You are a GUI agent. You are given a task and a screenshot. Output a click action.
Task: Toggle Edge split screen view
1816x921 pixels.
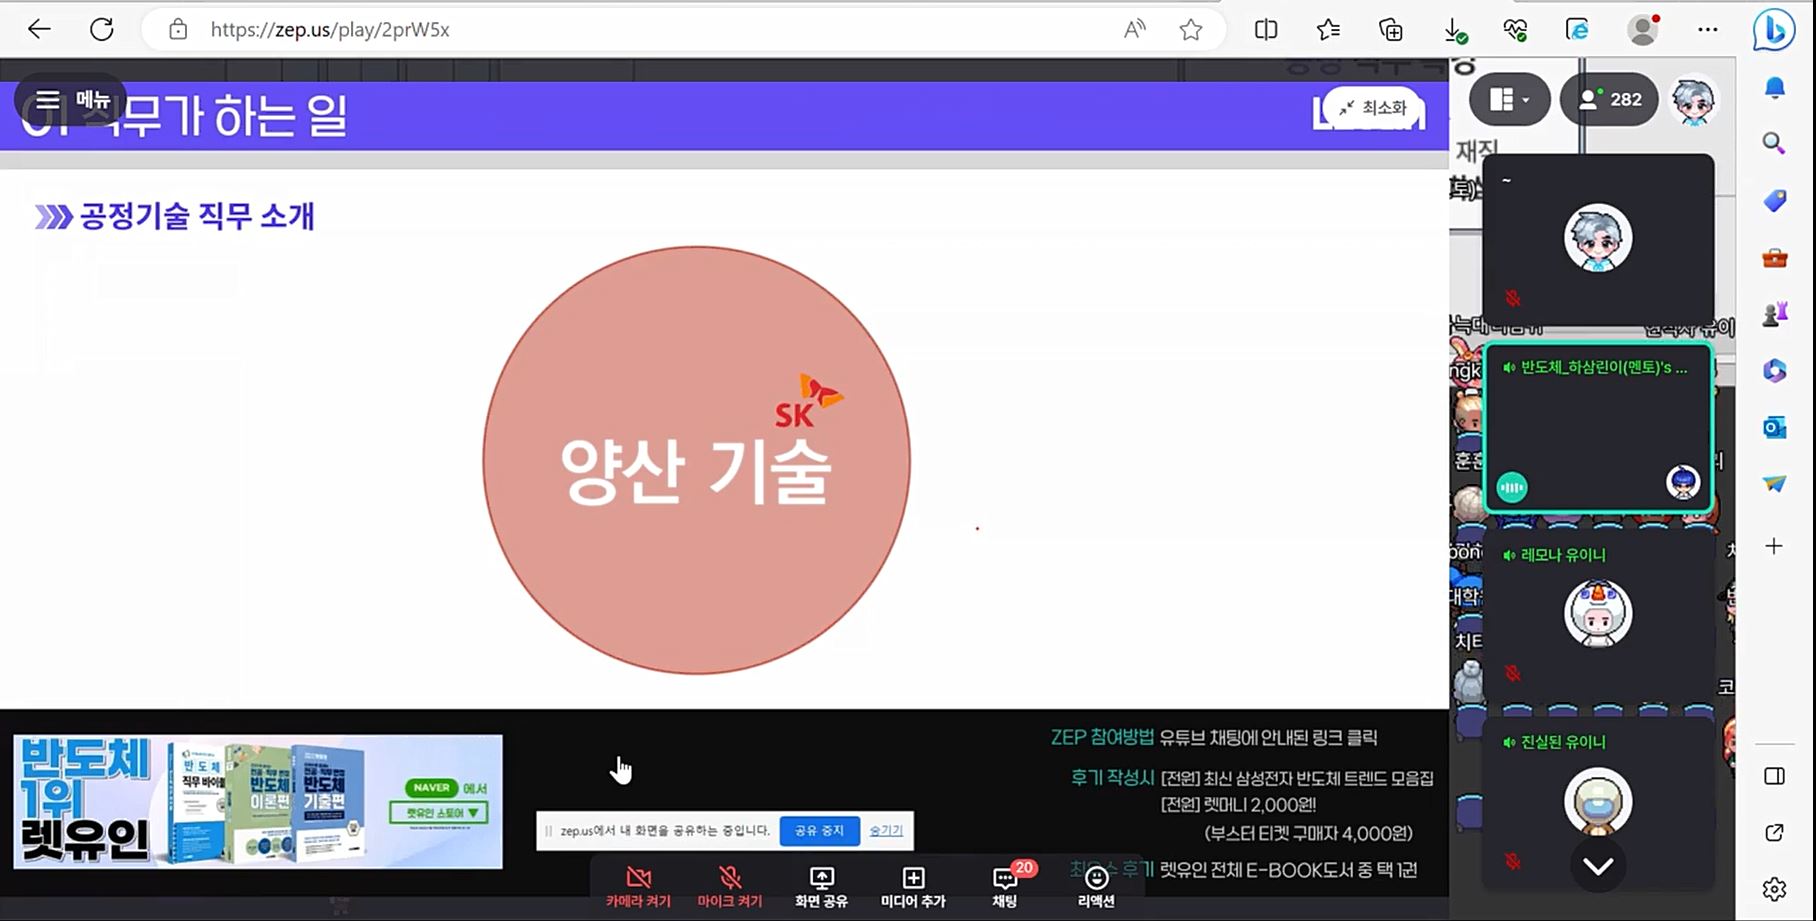(x=1266, y=30)
